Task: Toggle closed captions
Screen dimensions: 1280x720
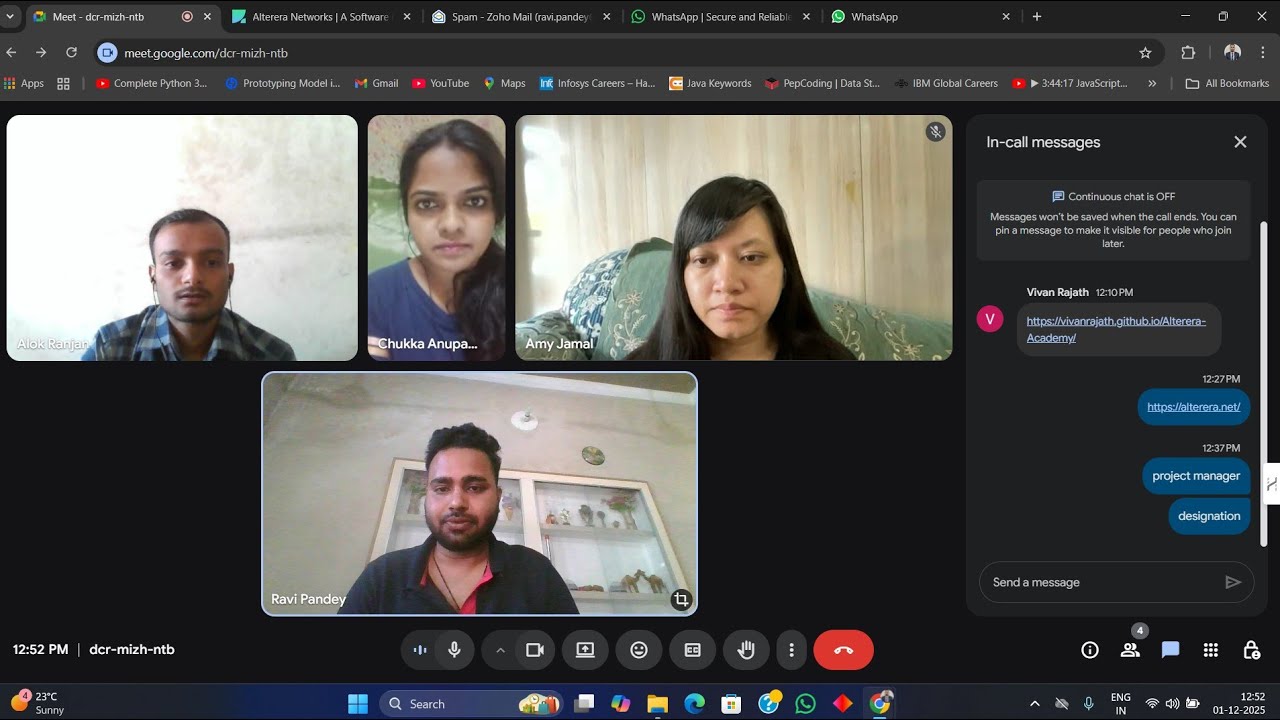Action: coord(692,650)
